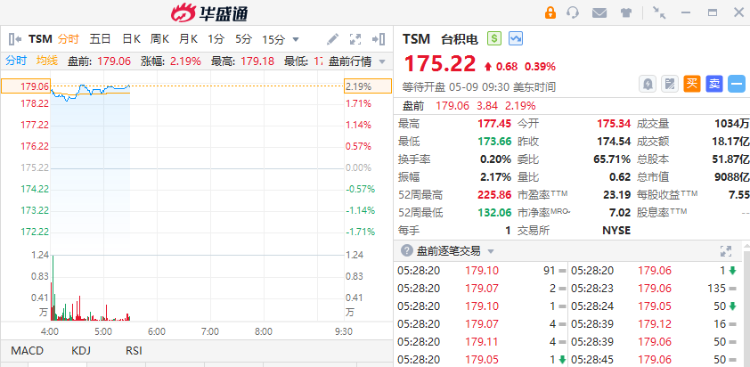Open the skin theme shirt icon

(x=626, y=13)
